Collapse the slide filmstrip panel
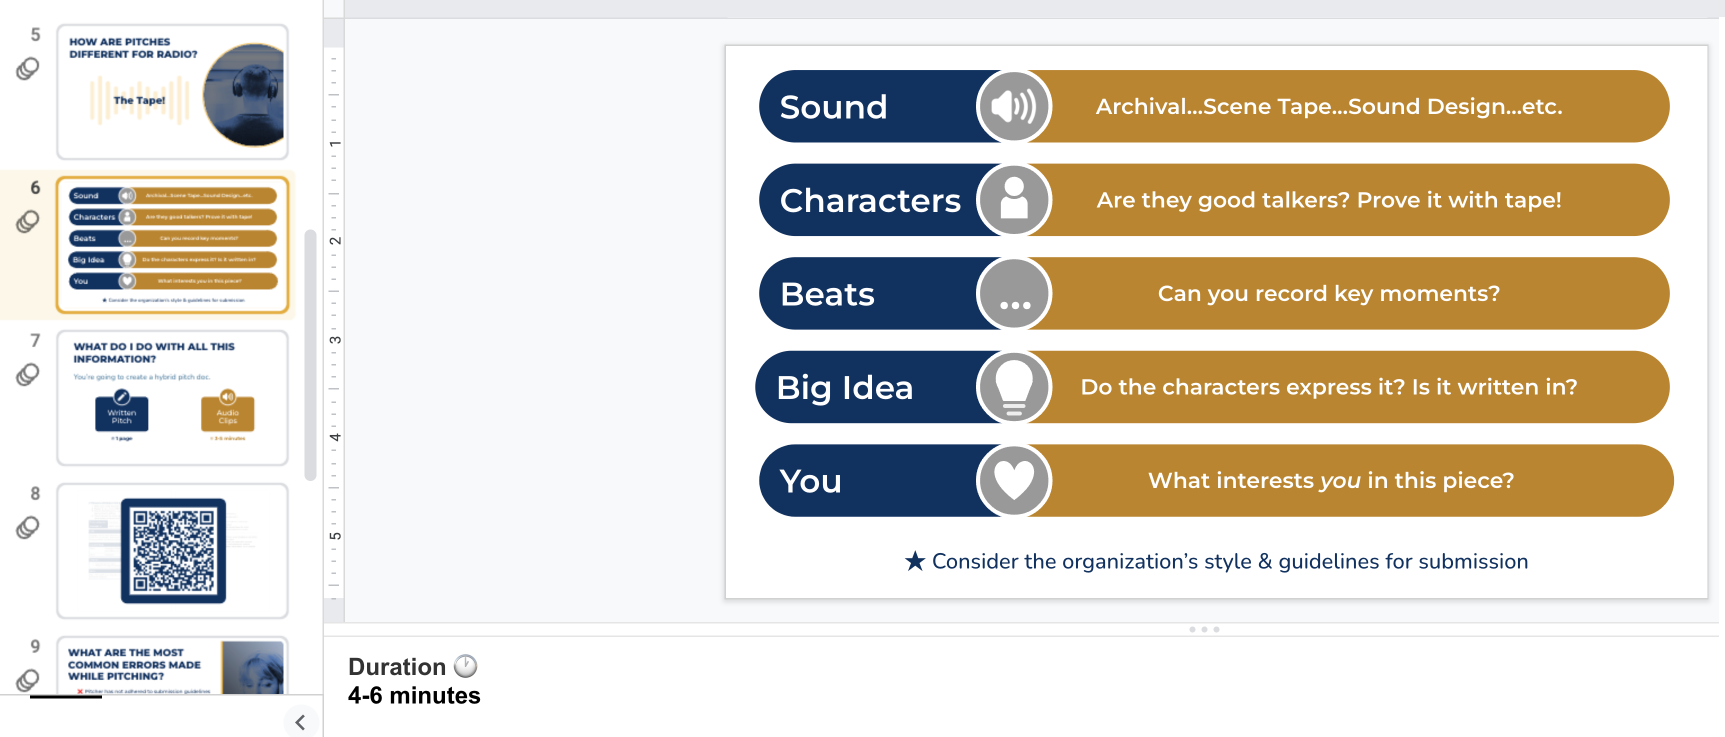 tap(300, 722)
